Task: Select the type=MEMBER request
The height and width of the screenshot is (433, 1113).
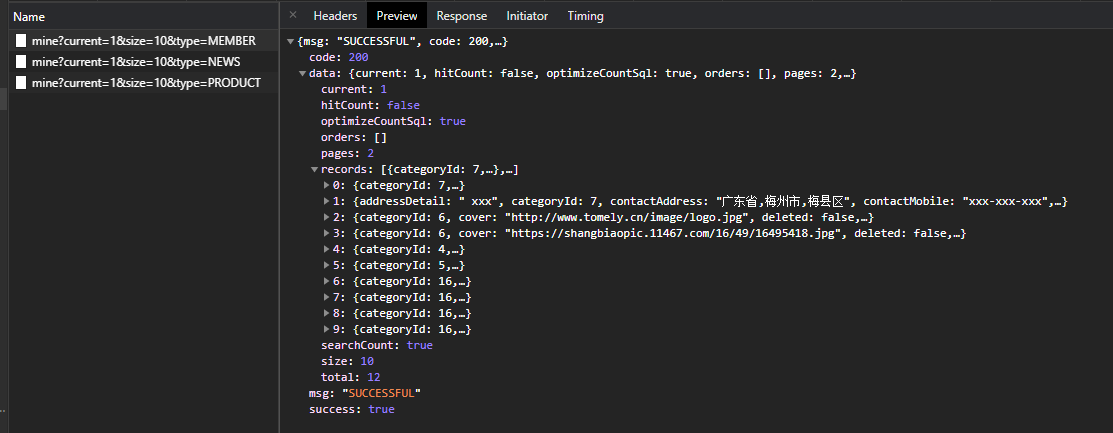Action: coord(143,41)
